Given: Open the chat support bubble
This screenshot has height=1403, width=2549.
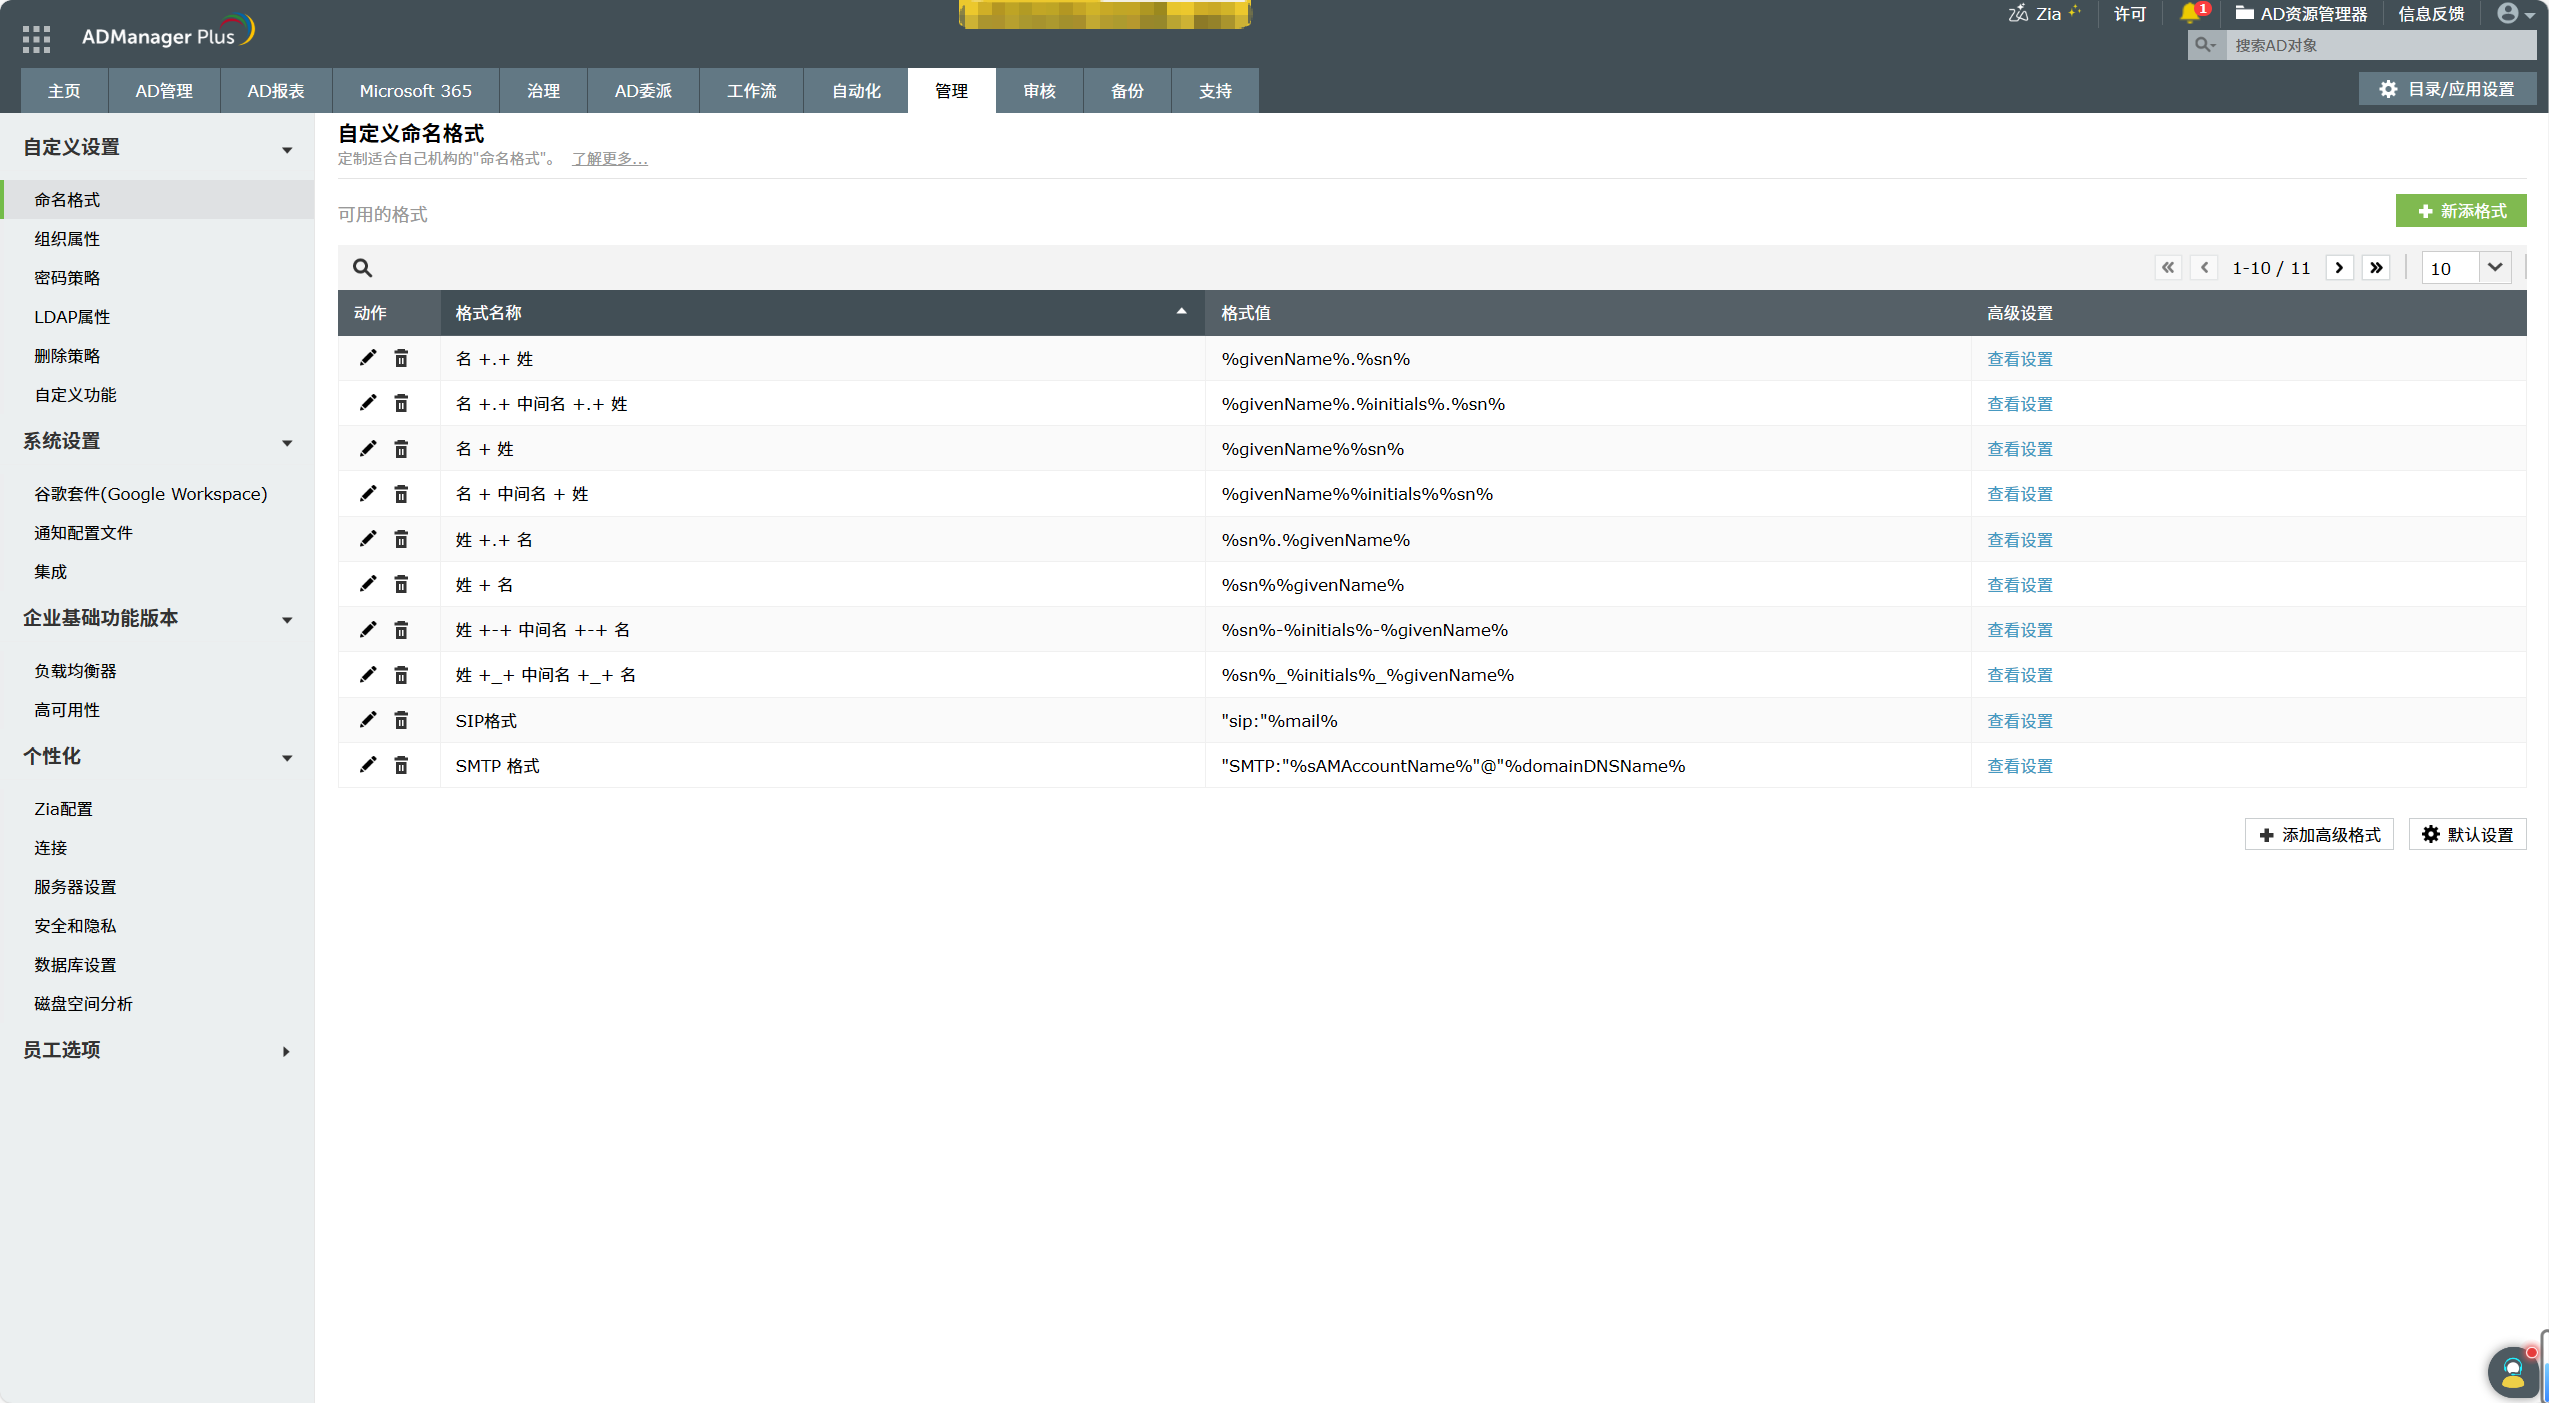Looking at the screenshot, I should 2511,1371.
